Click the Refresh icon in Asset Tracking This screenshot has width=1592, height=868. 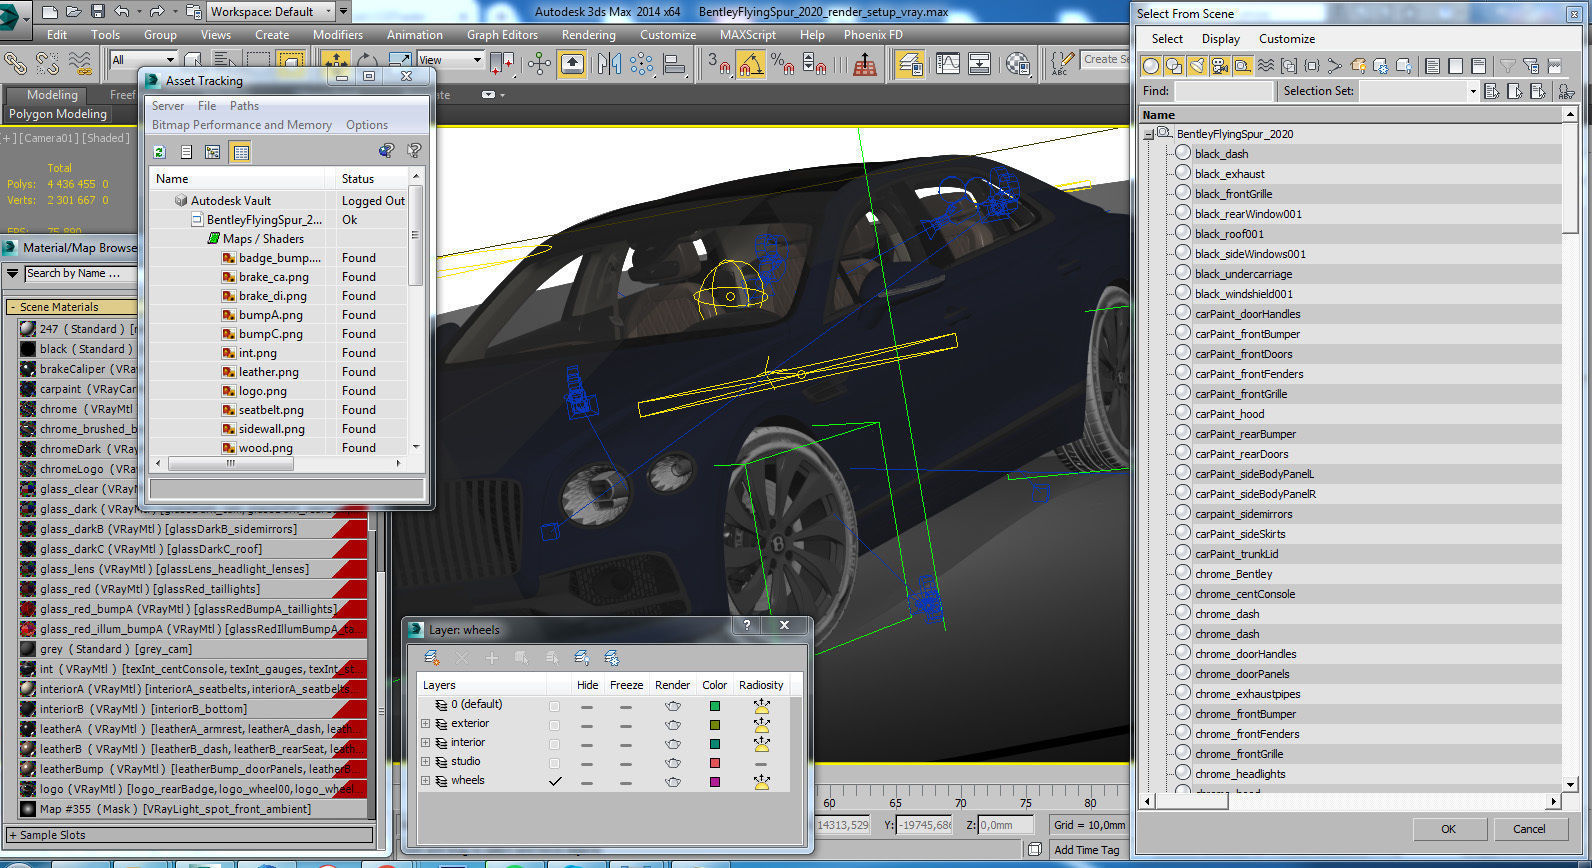coord(159,152)
